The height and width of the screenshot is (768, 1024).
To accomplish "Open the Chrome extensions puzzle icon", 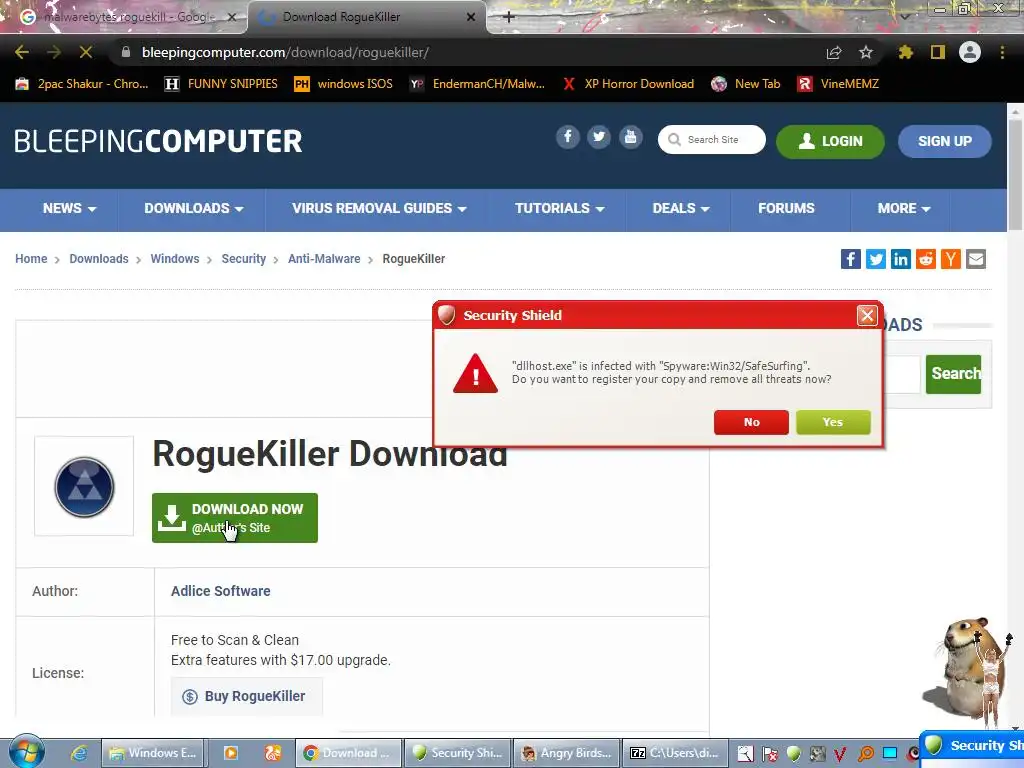I will (906, 52).
